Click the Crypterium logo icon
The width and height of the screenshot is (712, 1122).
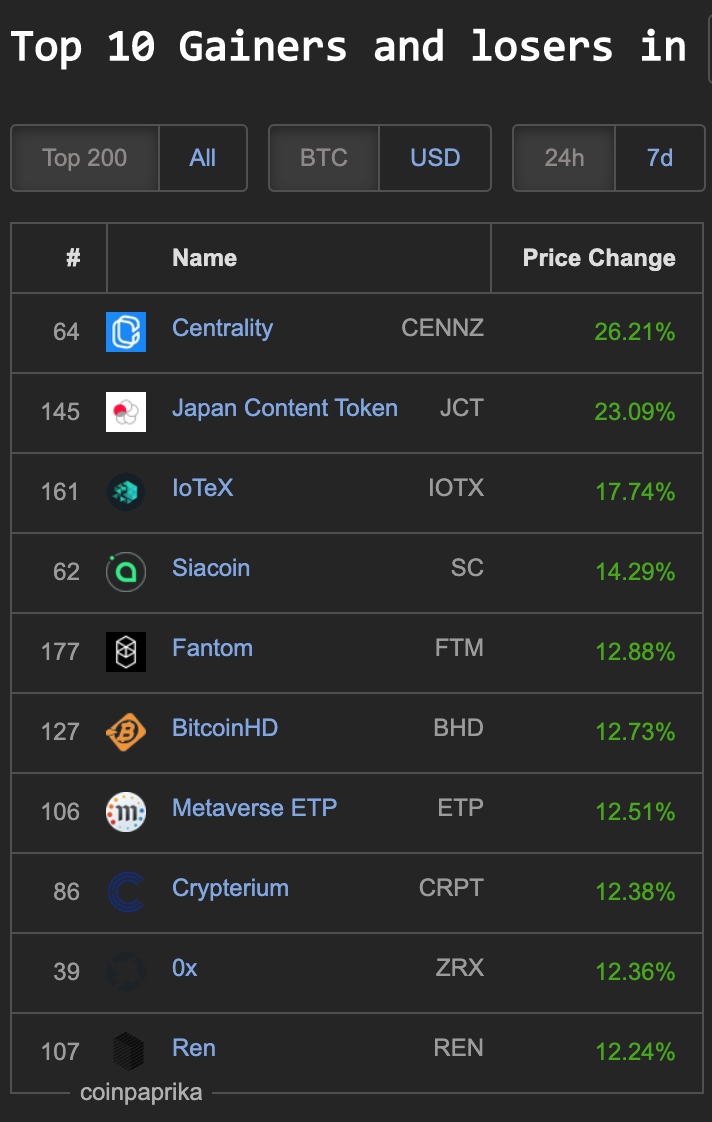[x=126, y=892]
